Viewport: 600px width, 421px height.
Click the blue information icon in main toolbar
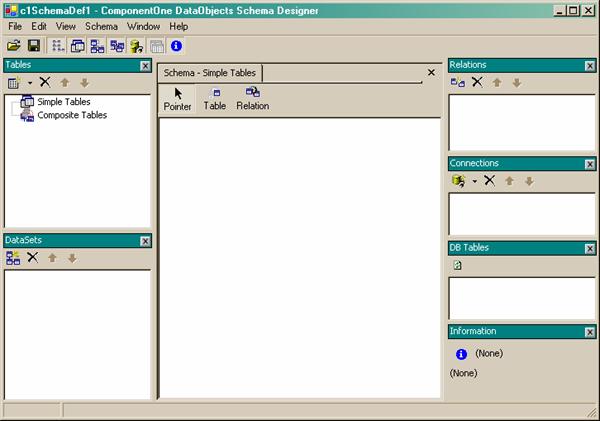(176, 46)
